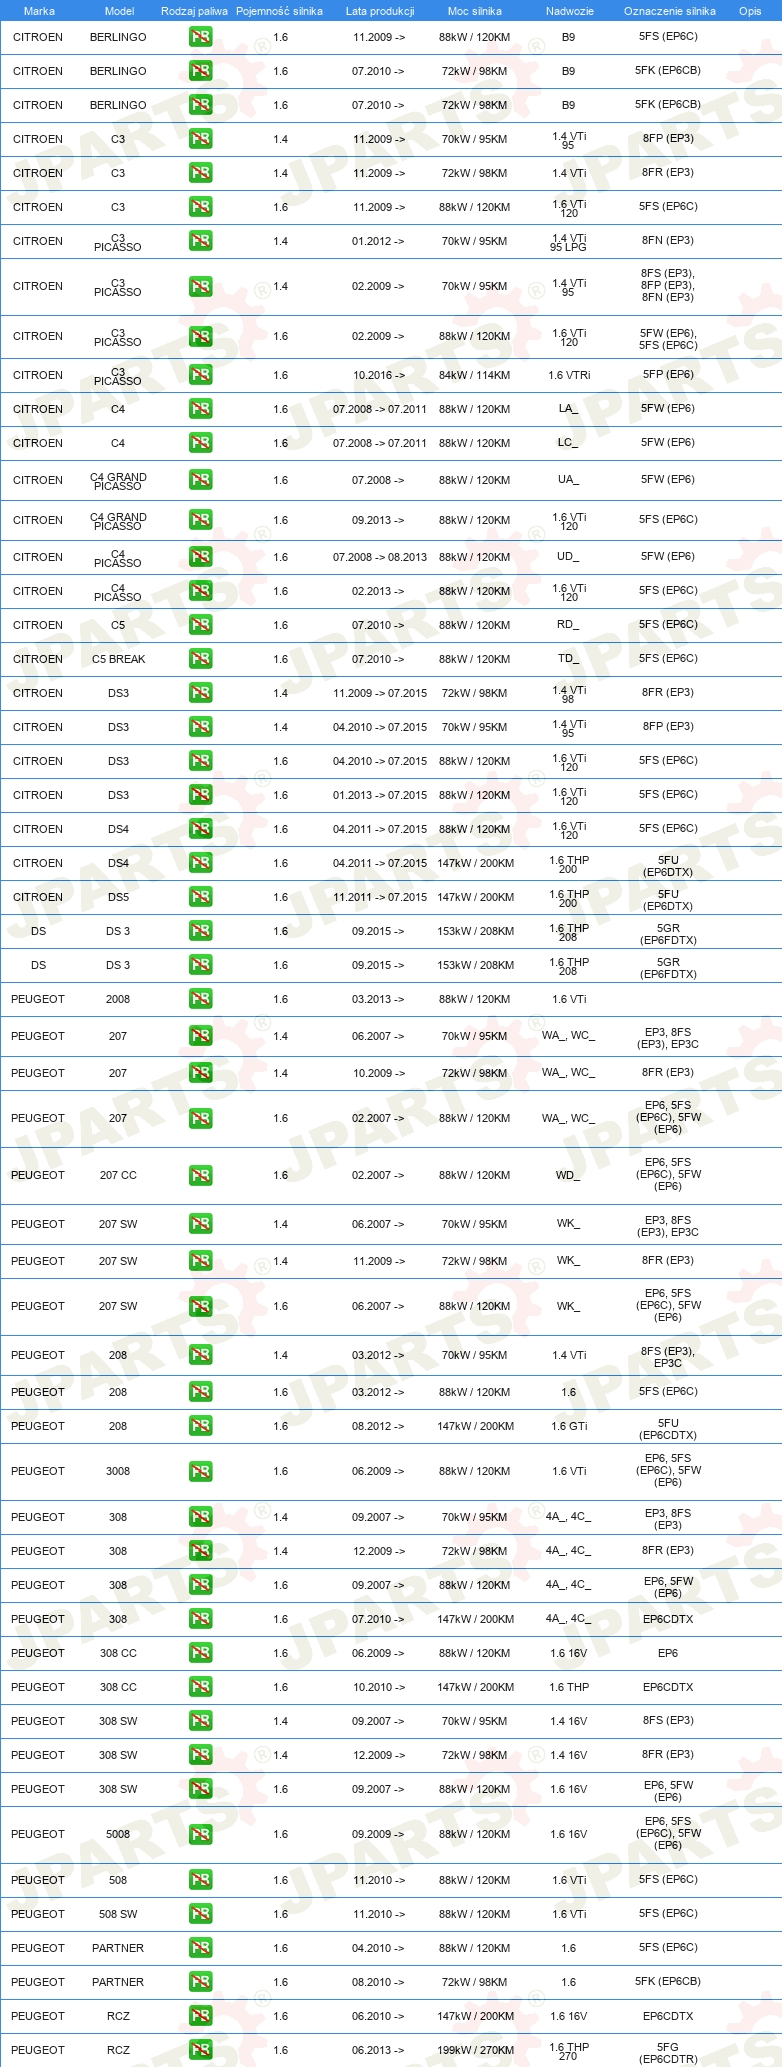Select the 'DS5' model cell
The height and width of the screenshot is (2067, 782).
coord(118,897)
